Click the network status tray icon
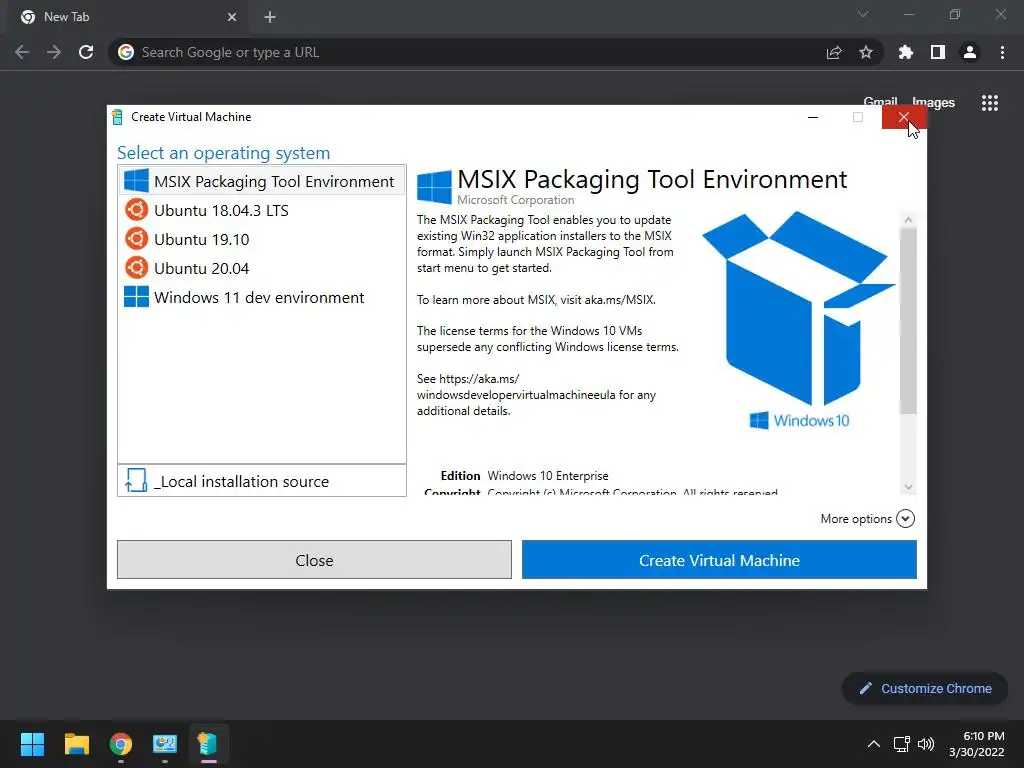The height and width of the screenshot is (768, 1024). click(902, 744)
